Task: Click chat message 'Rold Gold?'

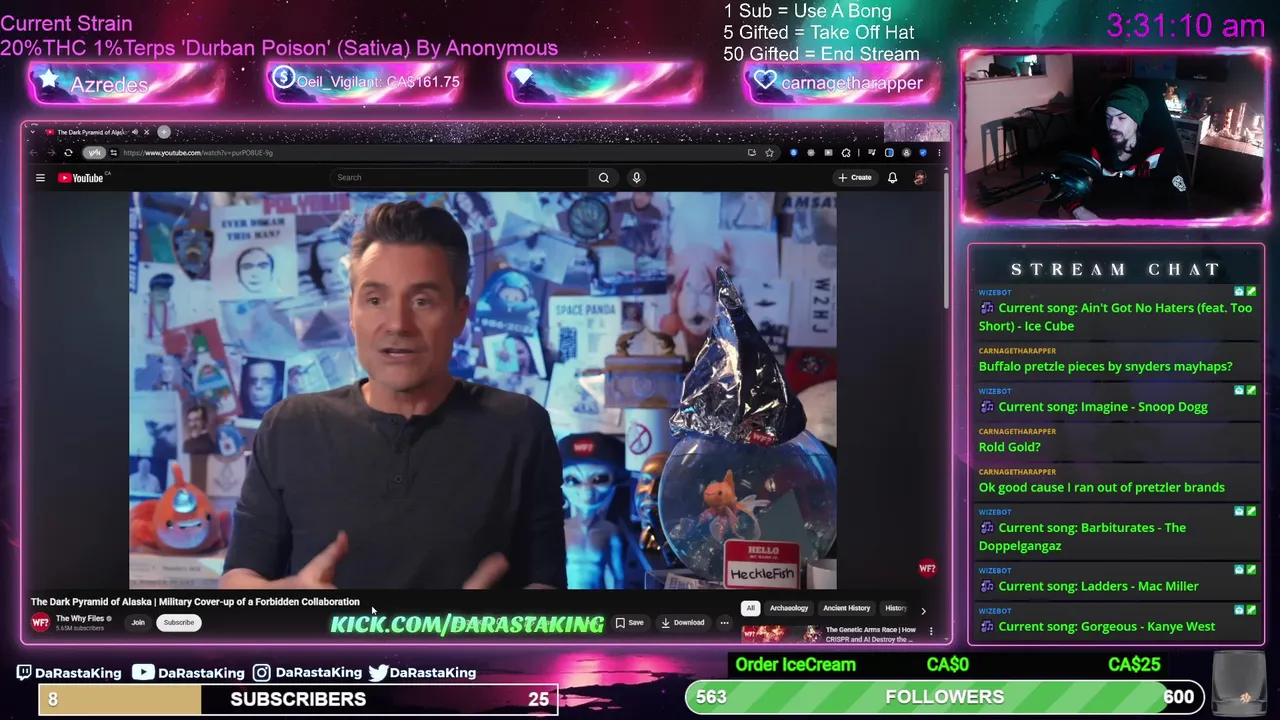Action: 1010,447
